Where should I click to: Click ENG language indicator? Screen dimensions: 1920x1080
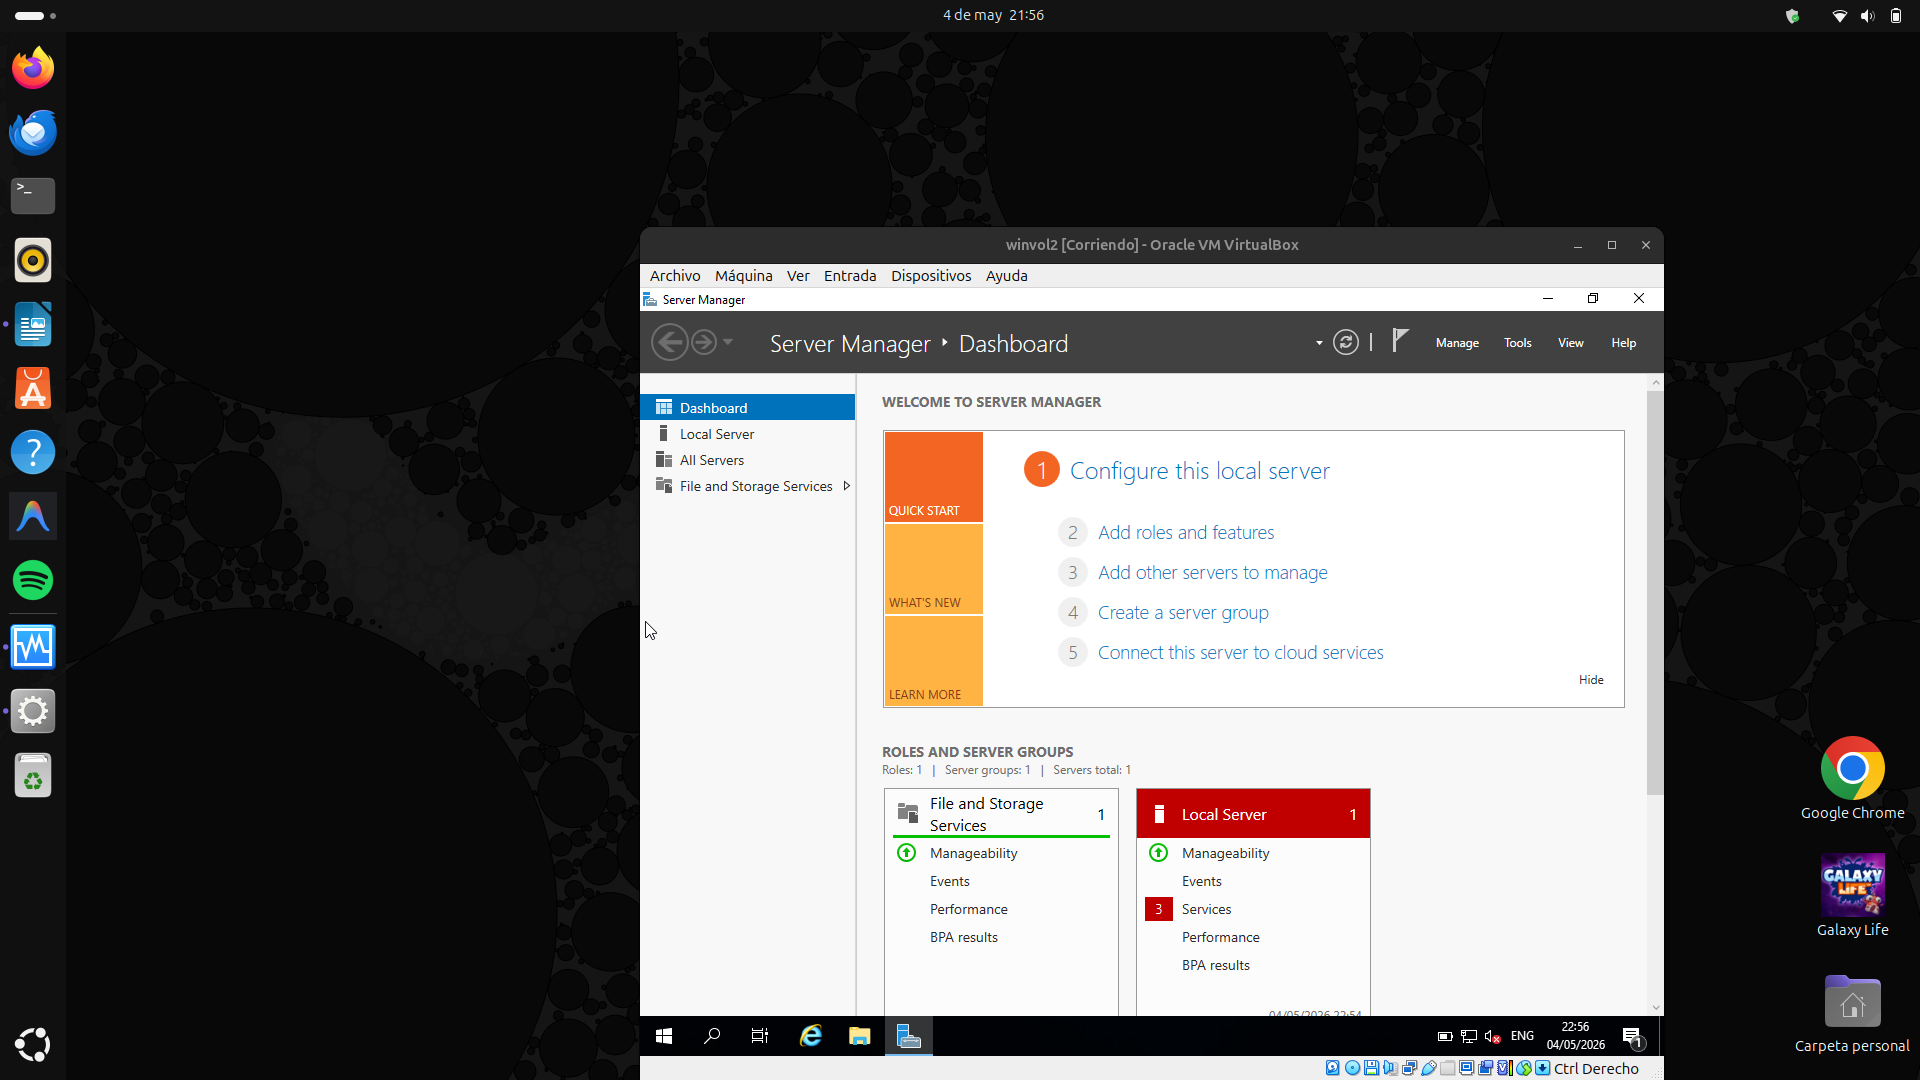coord(1522,1036)
